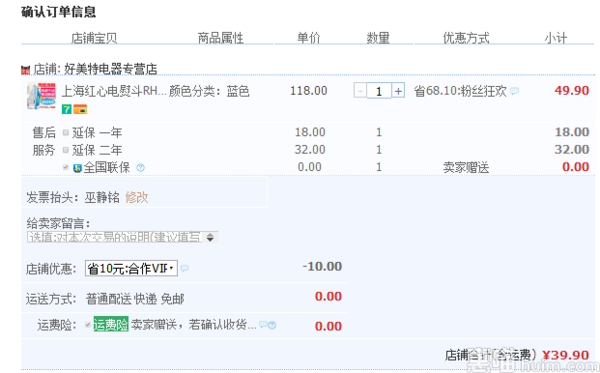
Task: Increase quantity with the plus button
Action: [x=398, y=91]
